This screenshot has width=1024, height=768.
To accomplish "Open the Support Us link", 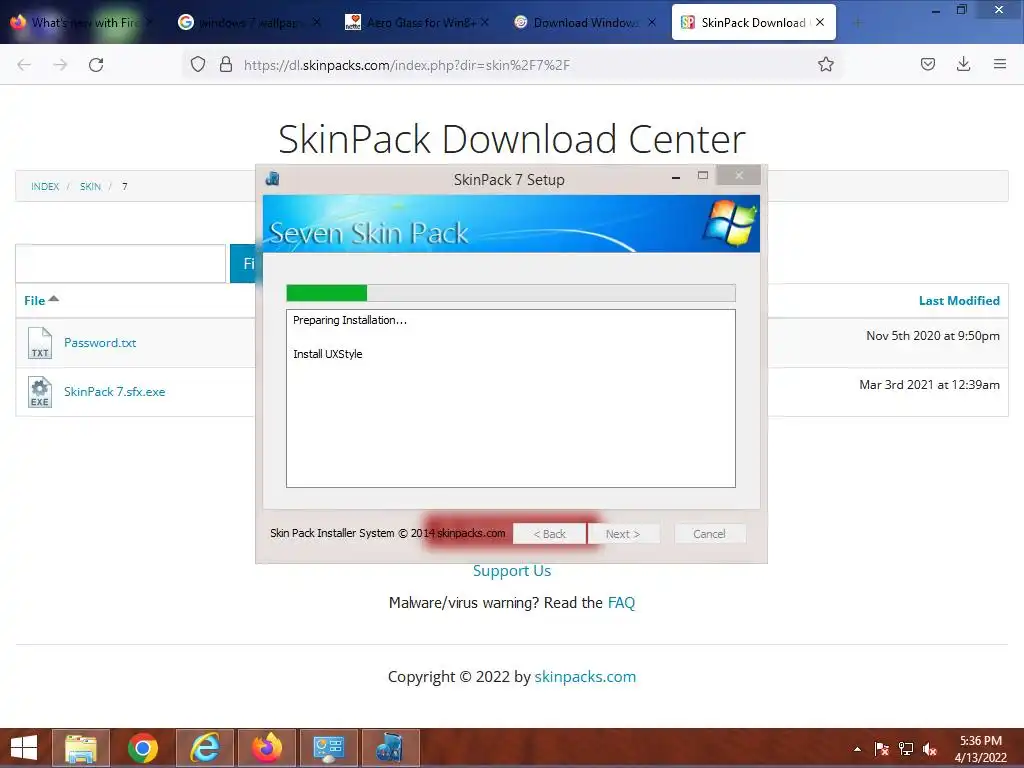I will [x=512, y=571].
